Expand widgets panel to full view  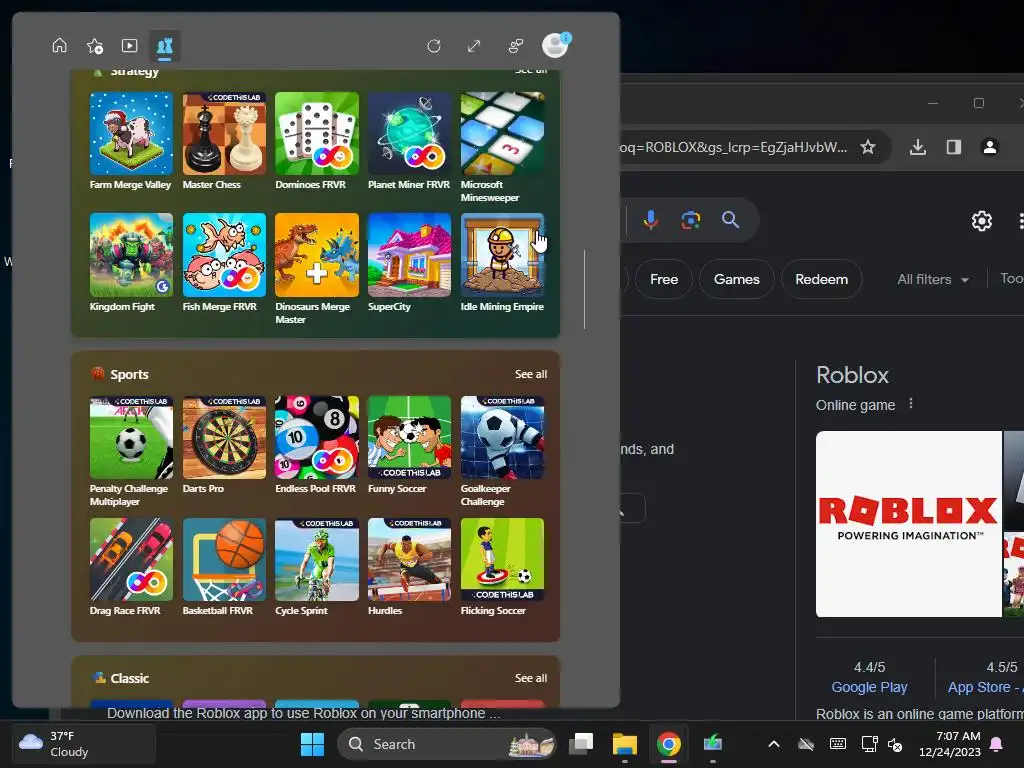click(x=474, y=46)
